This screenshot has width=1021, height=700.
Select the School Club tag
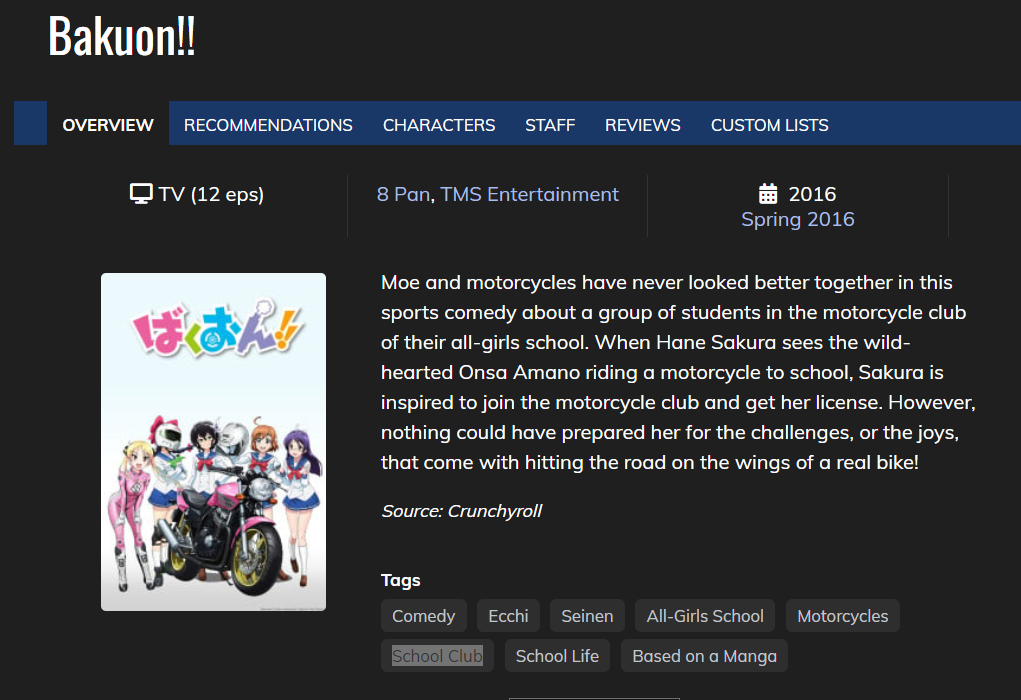point(438,656)
